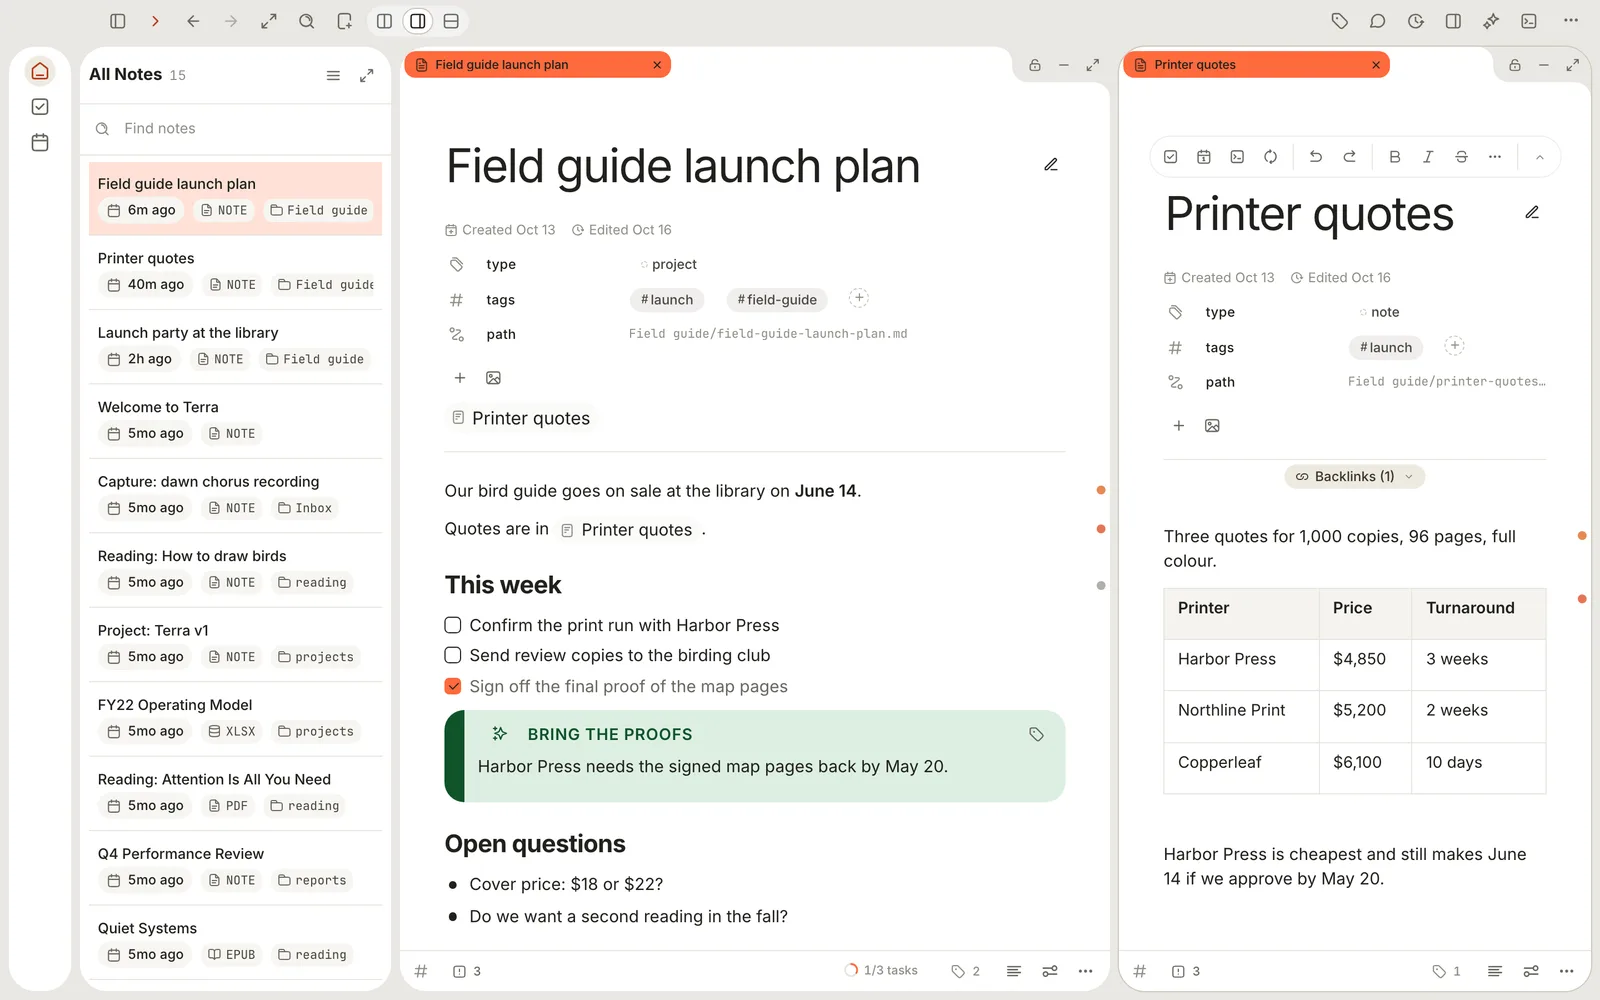
Task: Add a tag to Field guide launch plan
Action: [x=858, y=298]
